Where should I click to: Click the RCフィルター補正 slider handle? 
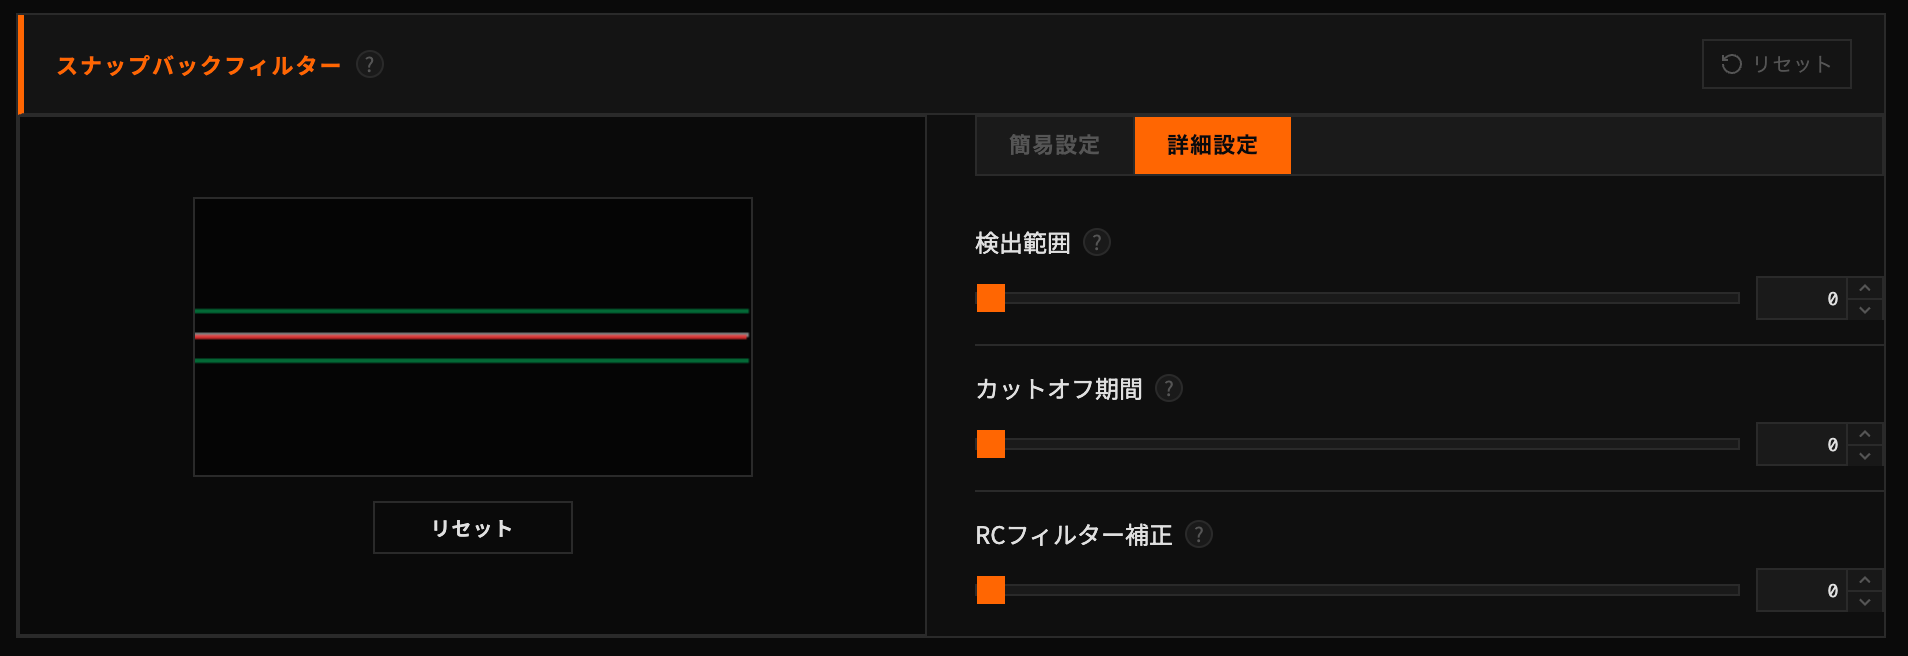coord(991,590)
